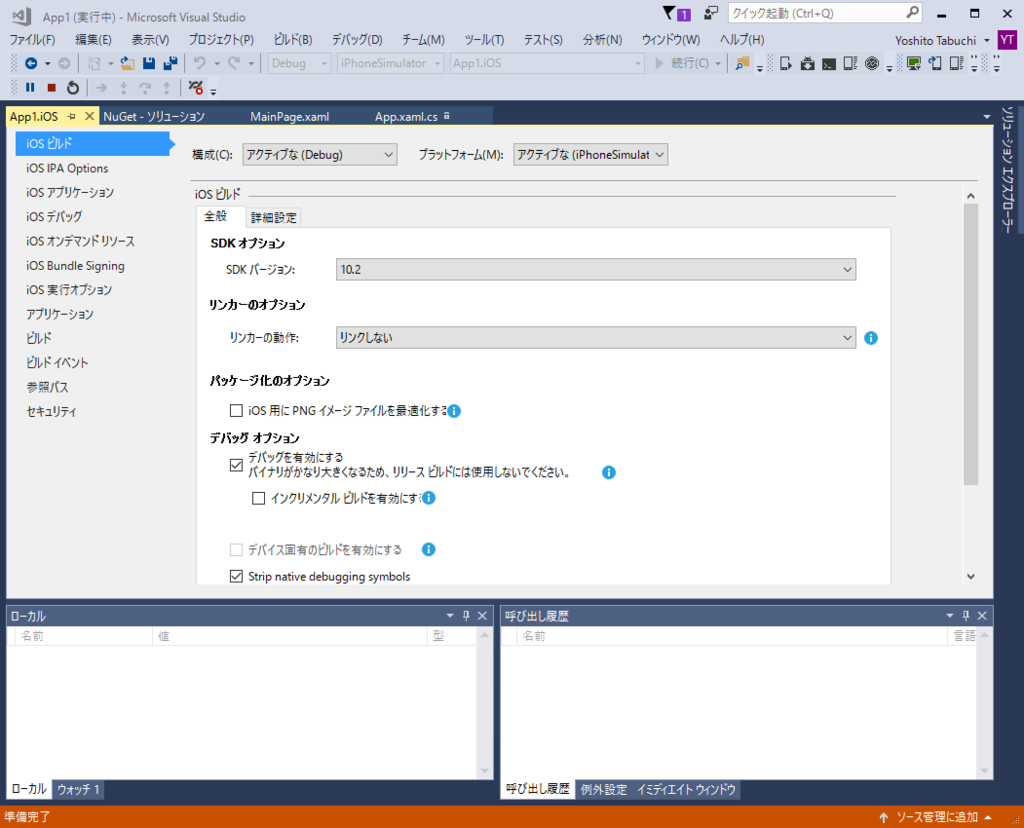Click the Open File folder icon
The image size is (1024, 828).
127,63
